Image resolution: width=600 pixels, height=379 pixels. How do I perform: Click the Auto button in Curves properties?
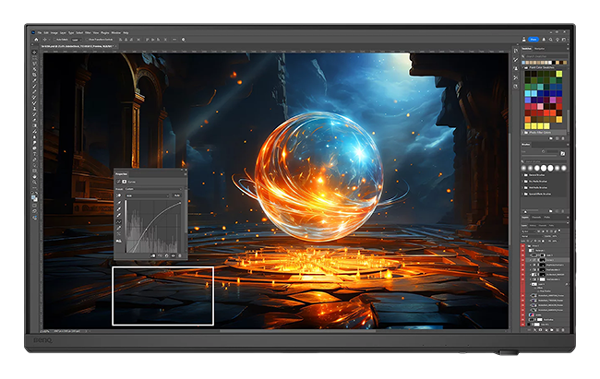point(177,196)
